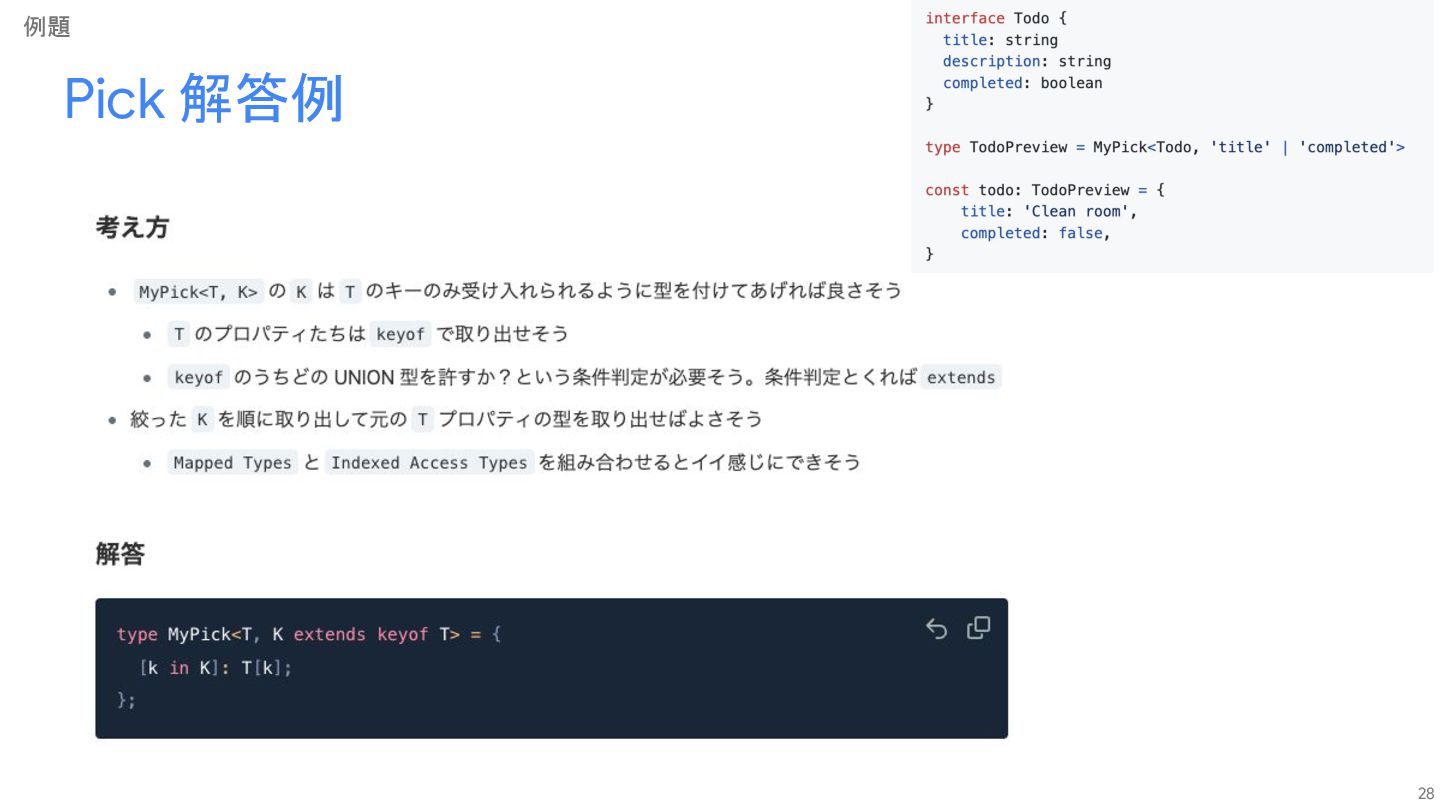Viewport: 1440px width, 810px height.
Task: Click the 'Indexed Access Types' inline code tag
Action: (429, 463)
